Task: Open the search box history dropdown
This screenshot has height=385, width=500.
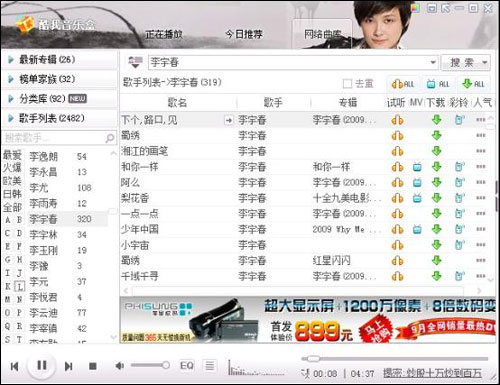Action: pyautogui.click(x=433, y=62)
